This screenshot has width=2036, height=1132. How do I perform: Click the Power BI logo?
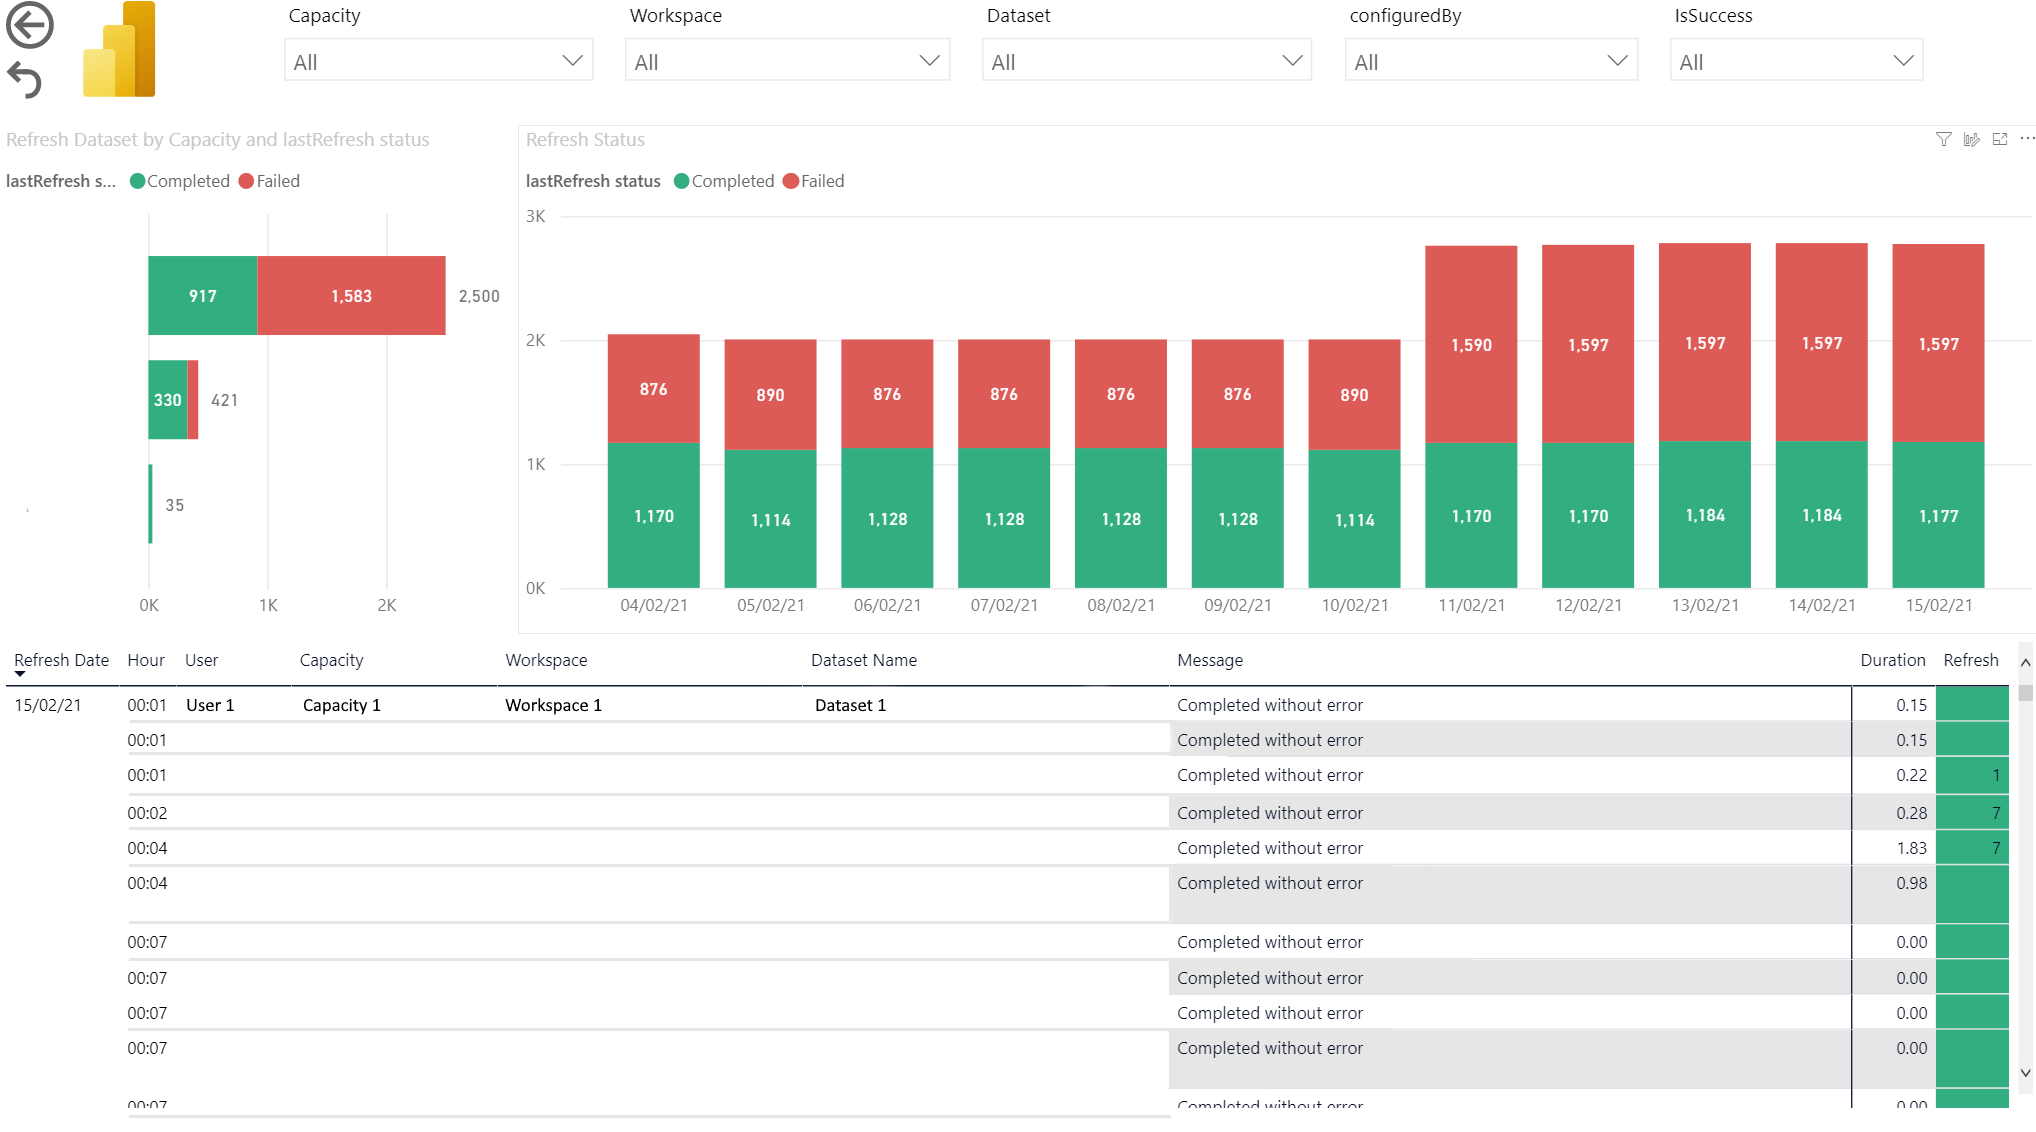(119, 50)
